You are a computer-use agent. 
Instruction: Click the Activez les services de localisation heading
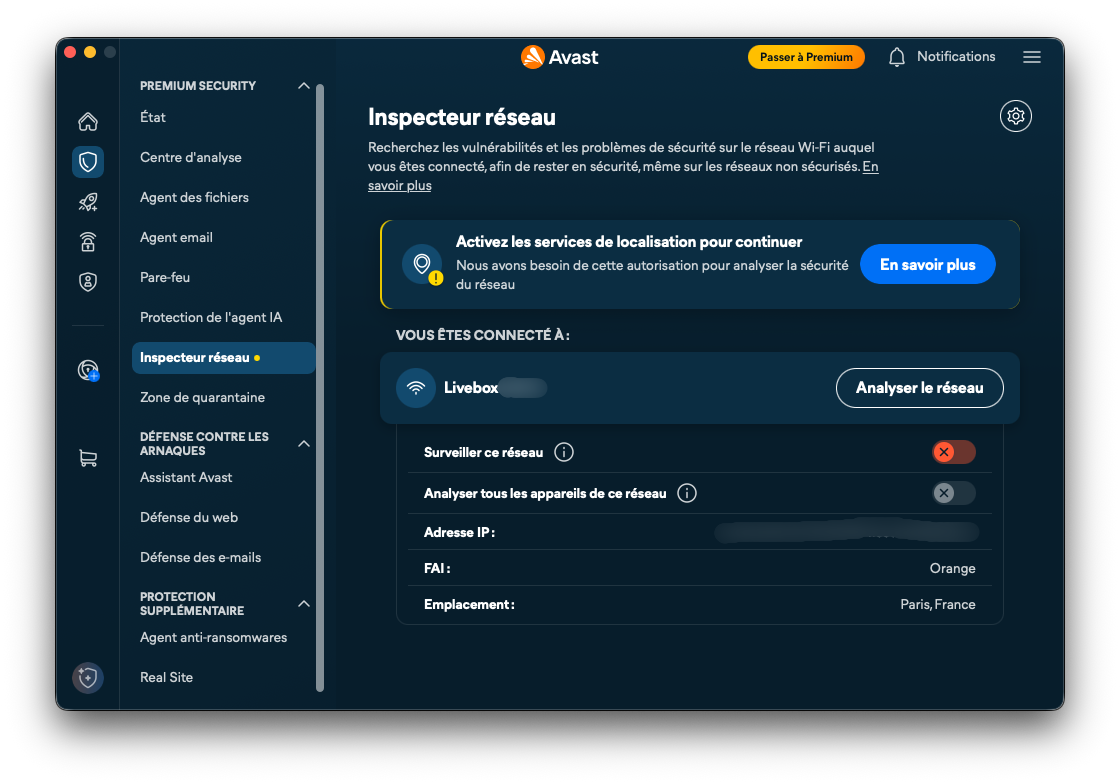coord(629,241)
